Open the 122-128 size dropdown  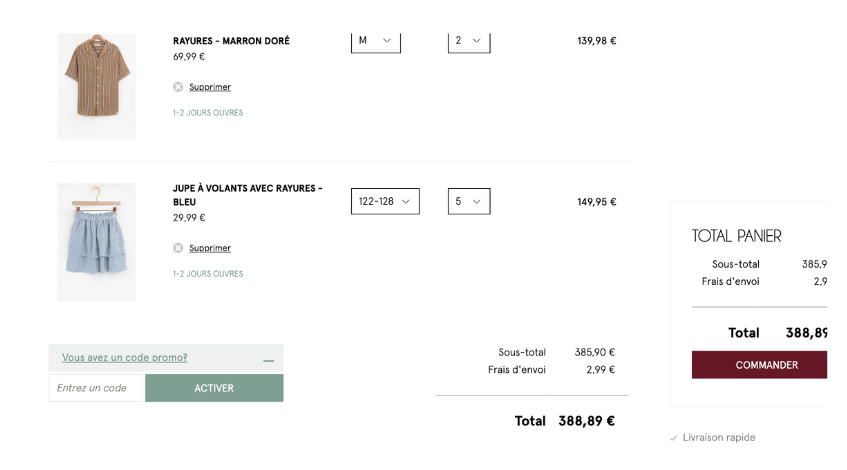[x=385, y=201]
